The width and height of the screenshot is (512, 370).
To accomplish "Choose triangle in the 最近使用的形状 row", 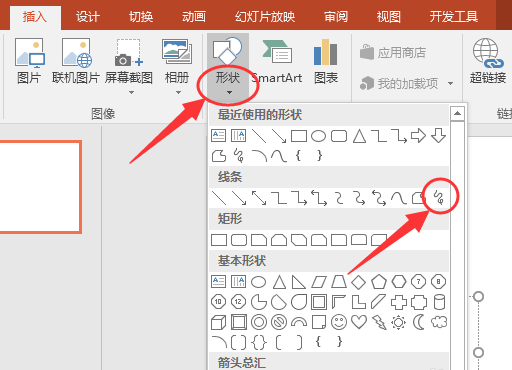I will pyautogui.click(x=359, y=136).
